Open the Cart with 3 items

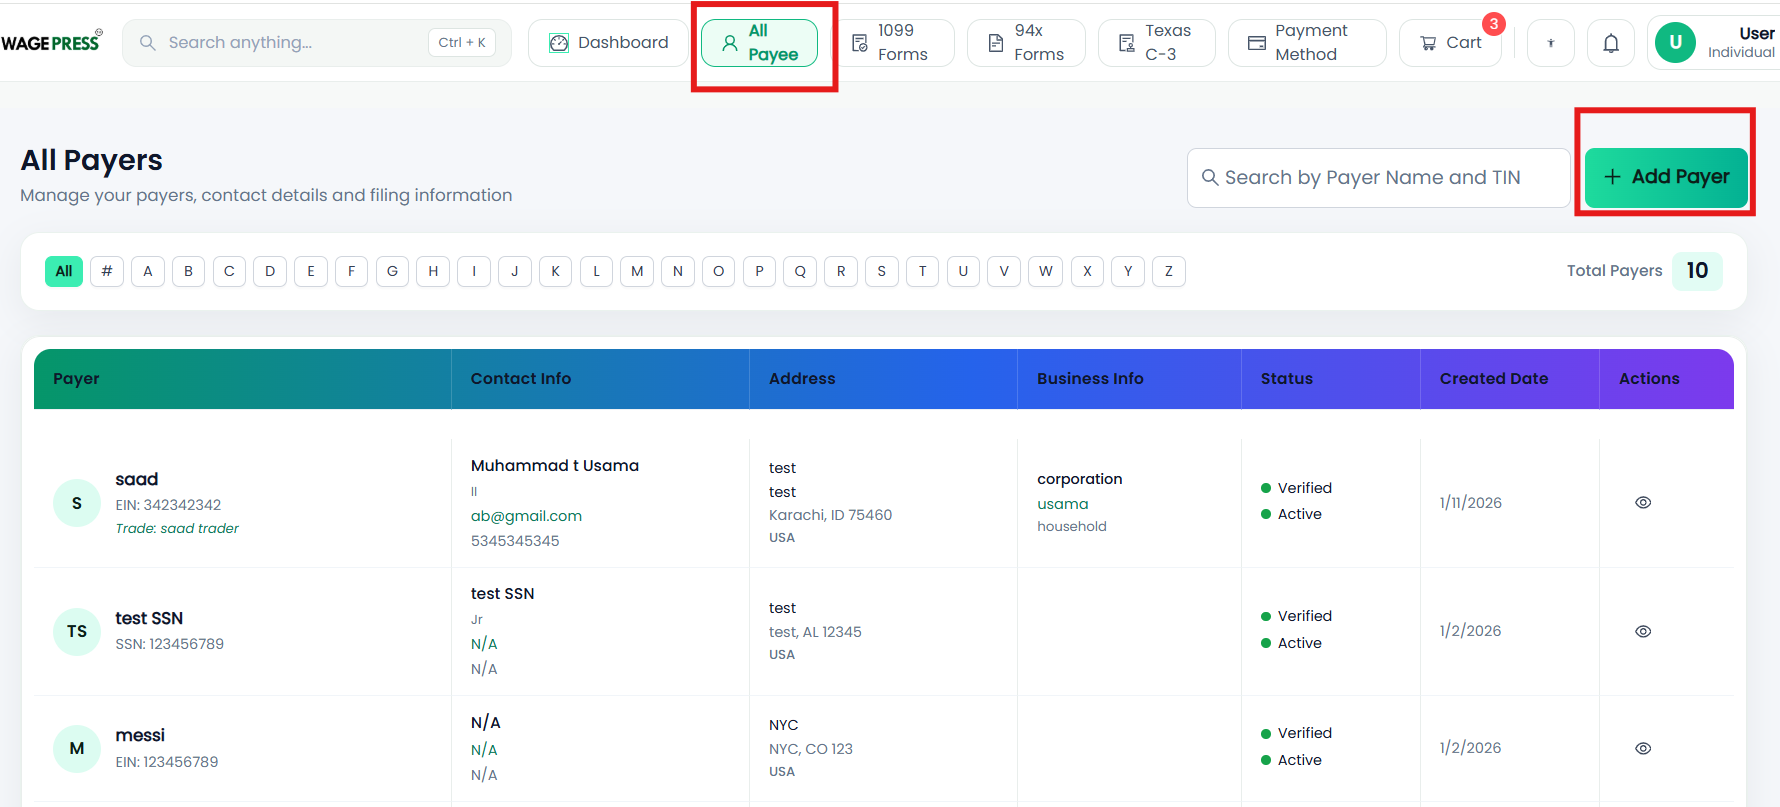(1450, 43)
